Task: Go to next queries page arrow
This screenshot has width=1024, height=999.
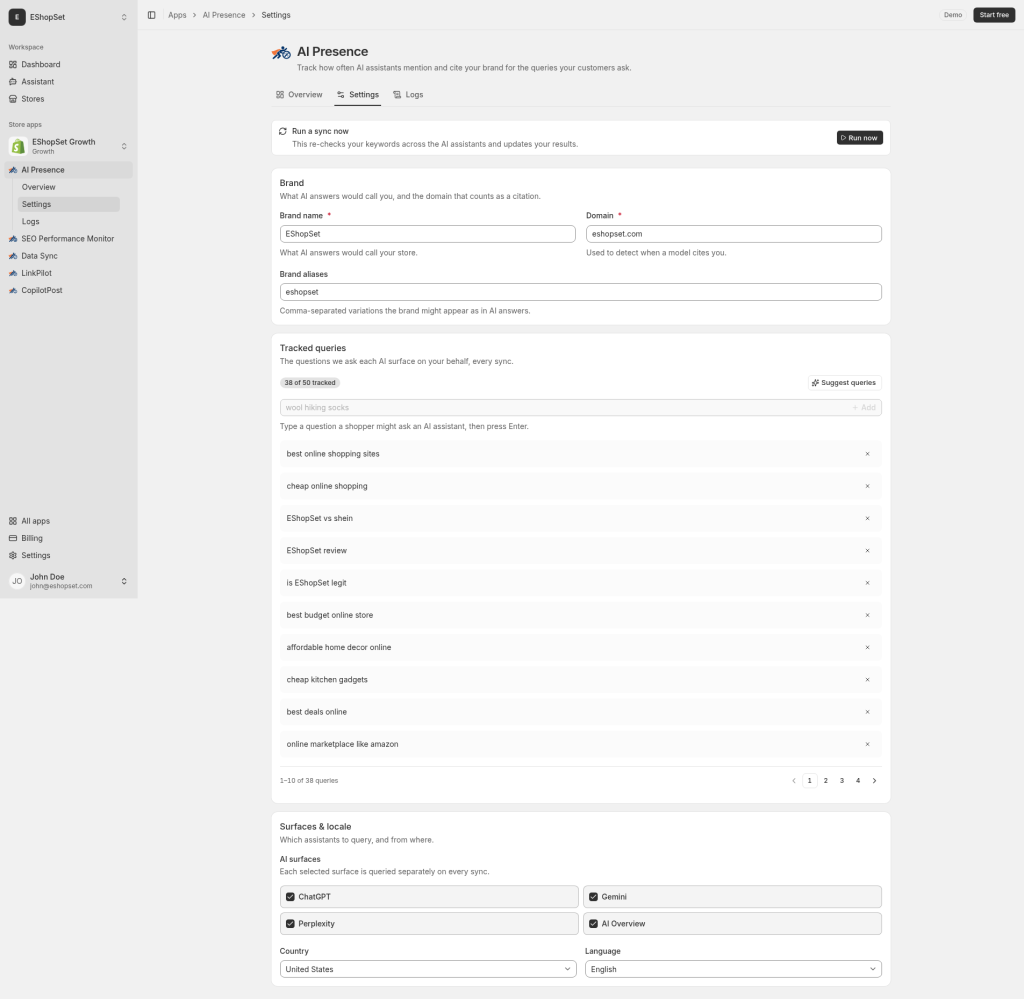Action: [x=874, y=781]
